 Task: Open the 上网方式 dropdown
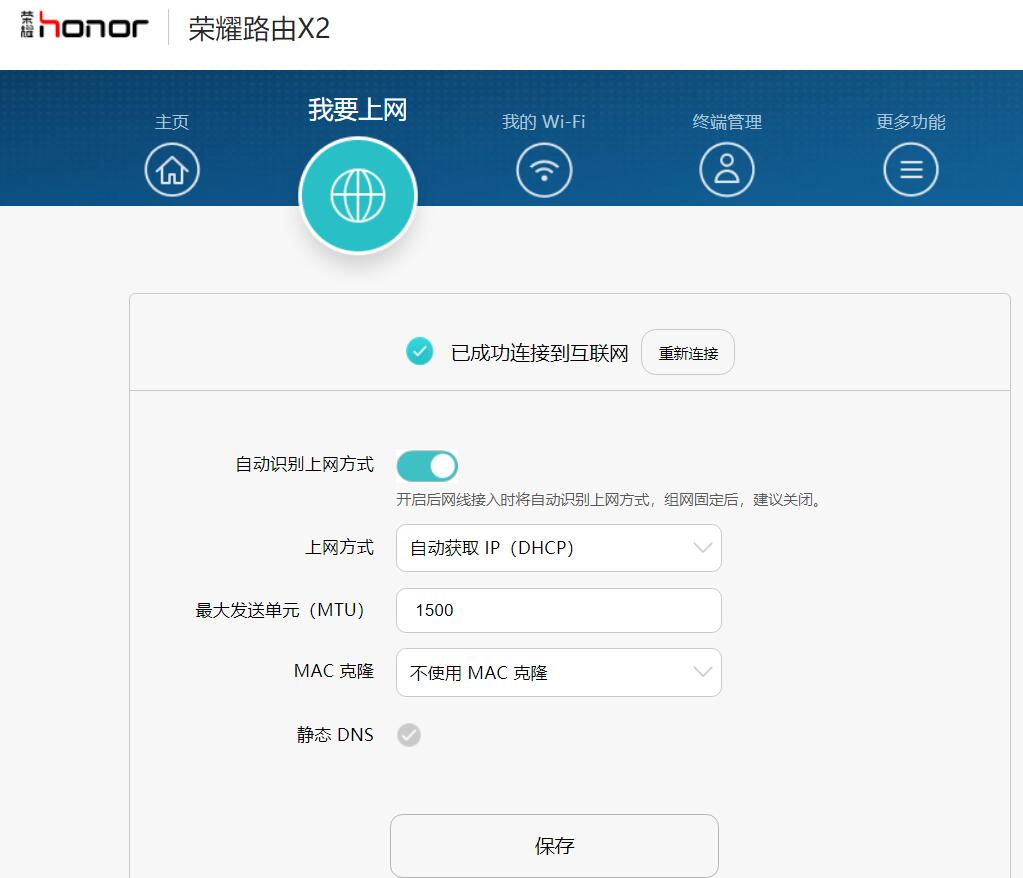[558, 548]
